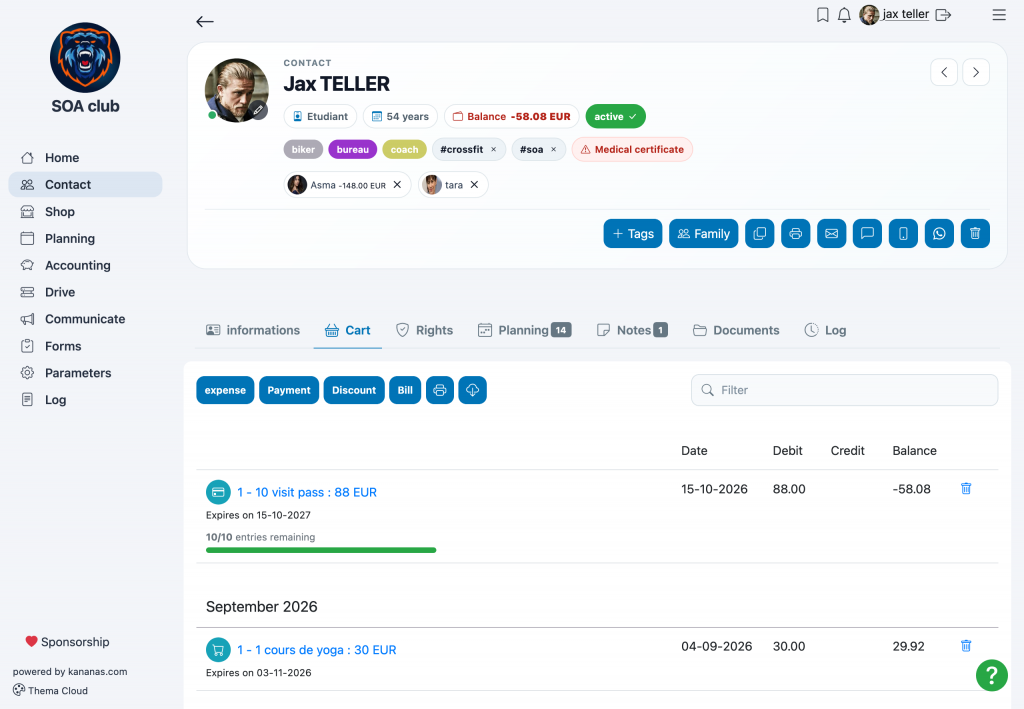Screen dimensions: 1024x709
Task: Click the copy/duplicate contact icon button
Action: 760,234
